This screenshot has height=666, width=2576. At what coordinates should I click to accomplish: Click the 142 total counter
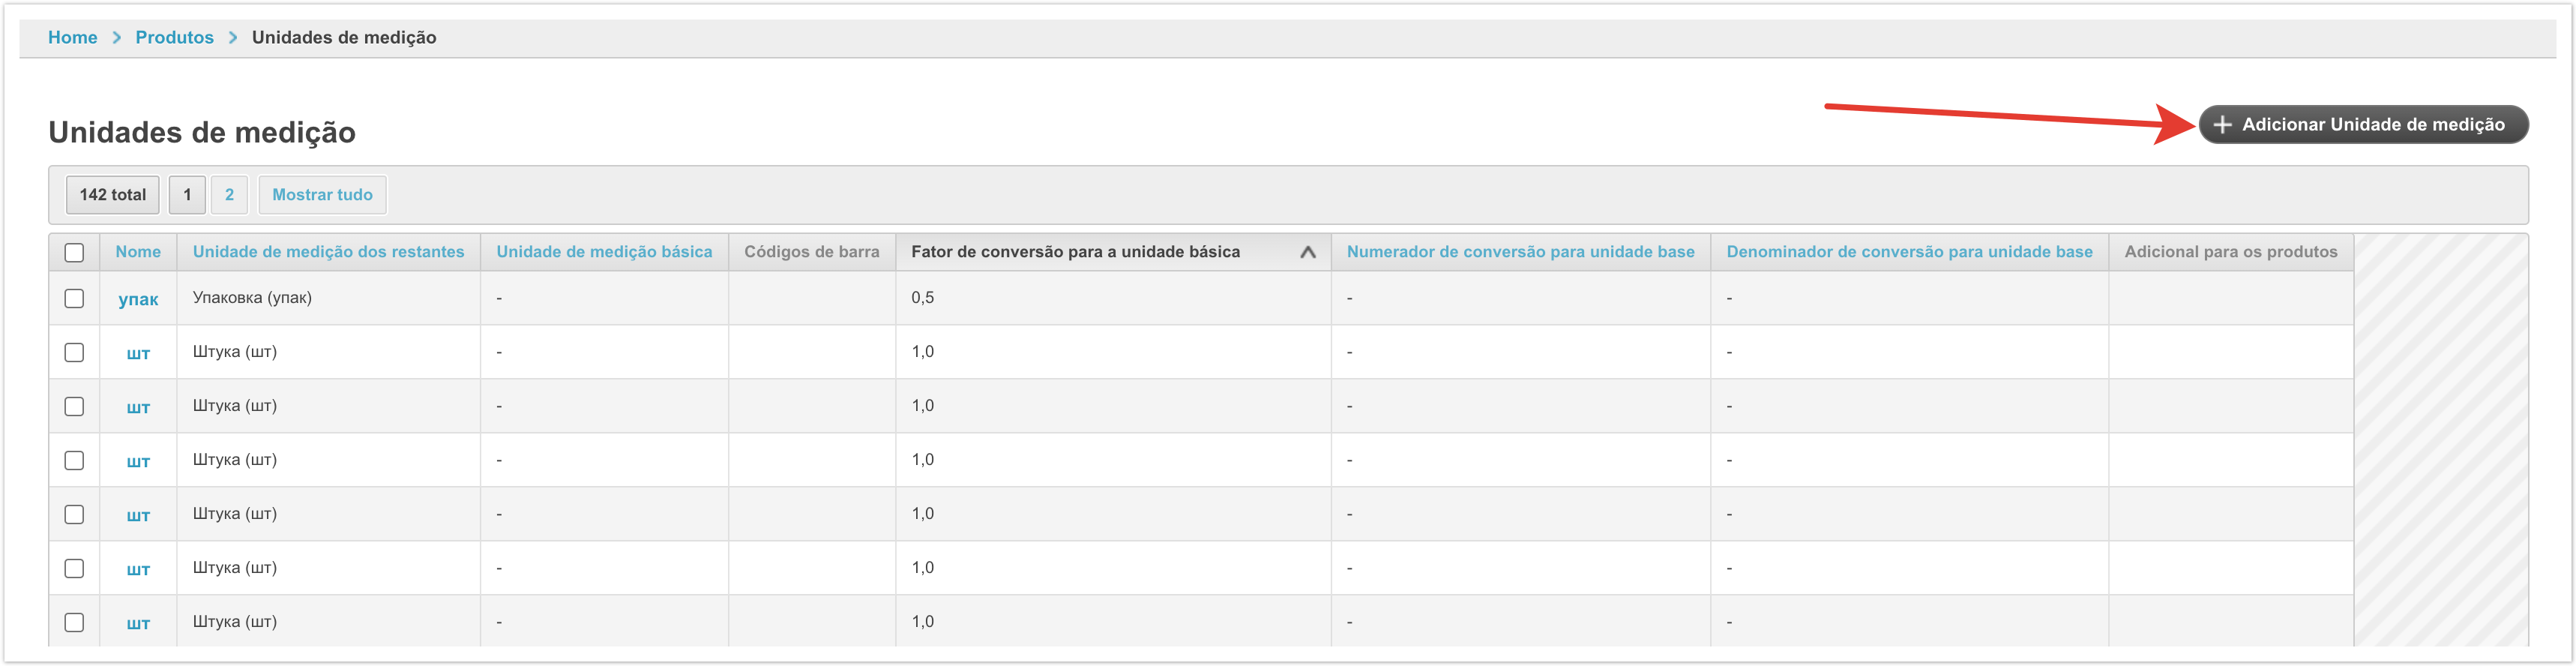coord(112,195)
